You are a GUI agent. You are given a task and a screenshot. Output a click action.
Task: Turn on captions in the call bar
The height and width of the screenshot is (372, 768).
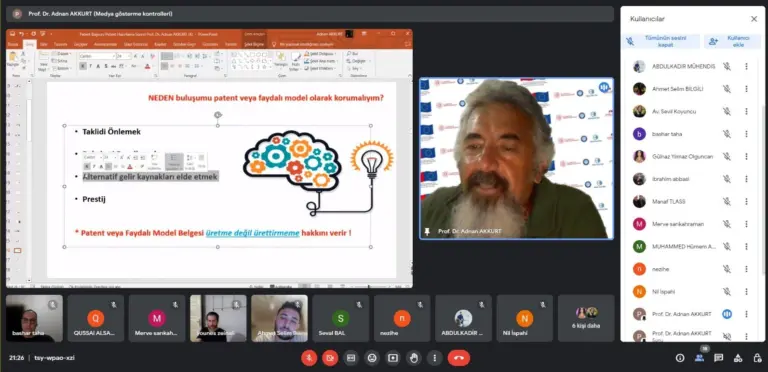point(351,358)
